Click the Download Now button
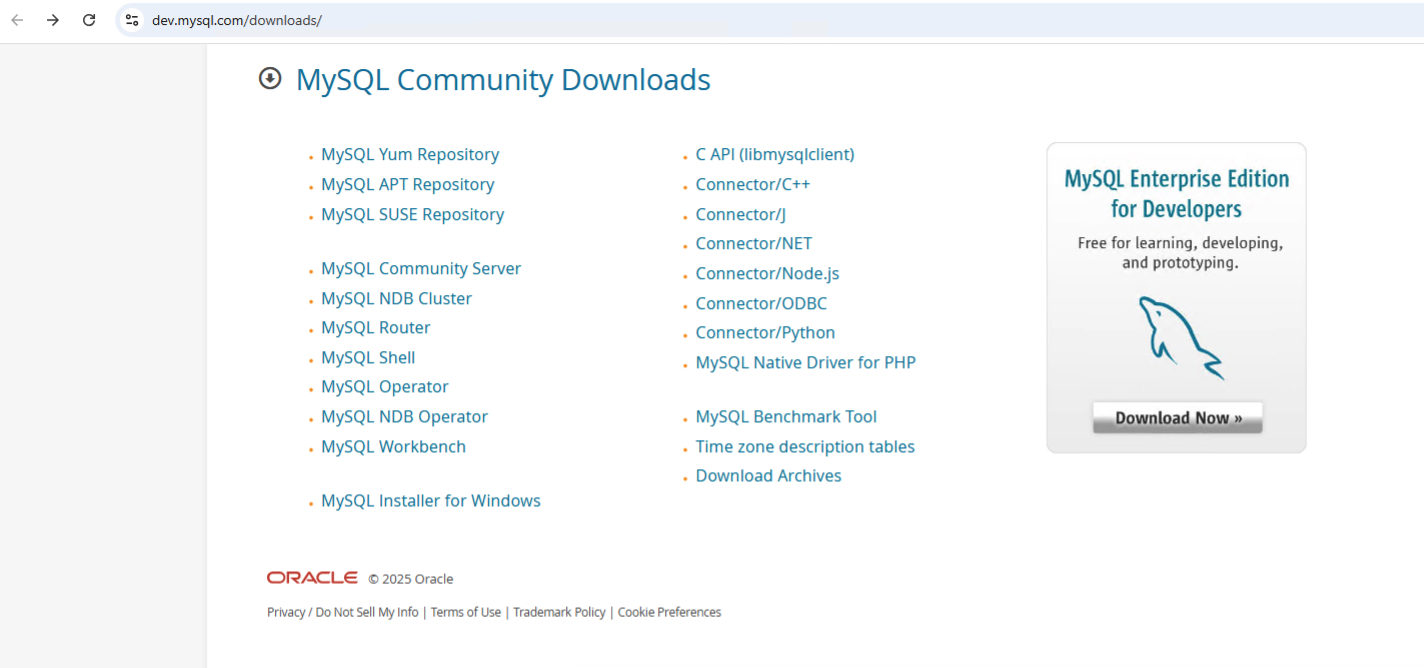 point(1177,417)
